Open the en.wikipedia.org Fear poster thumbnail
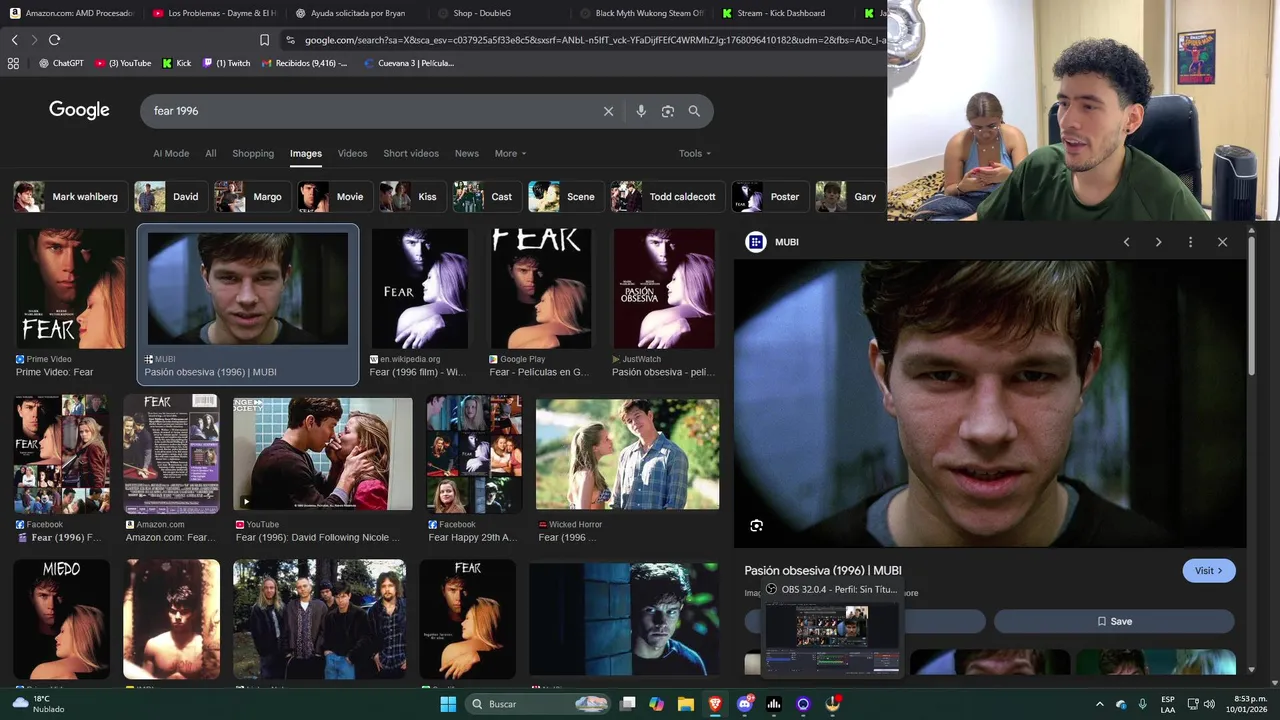The image size is (1280, 720). [419, 289]
